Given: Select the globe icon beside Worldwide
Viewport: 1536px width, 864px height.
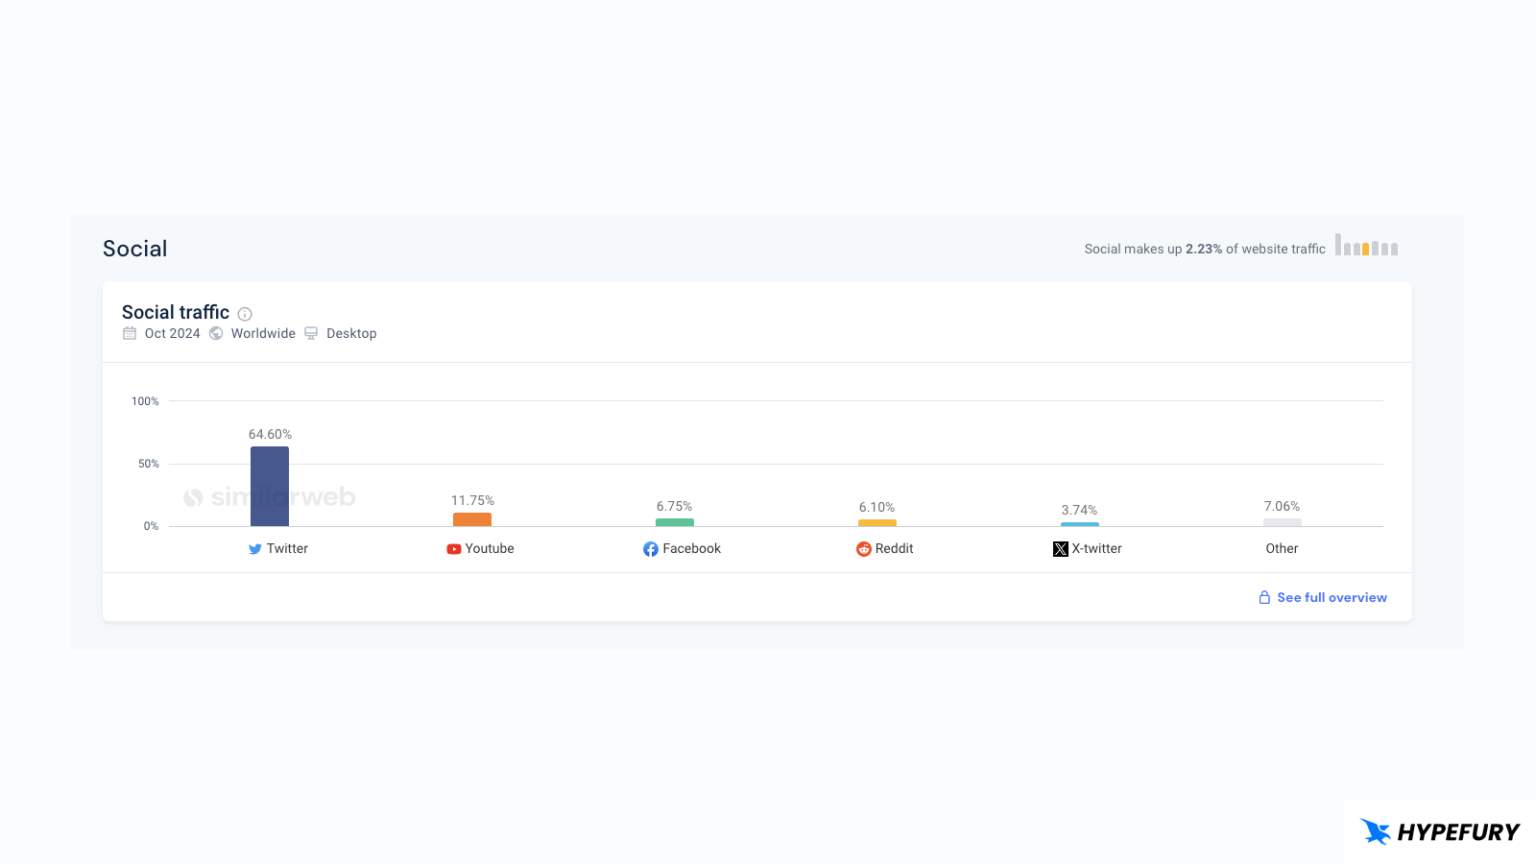Looking at the screenshot, I should click(x=216, y=333).
